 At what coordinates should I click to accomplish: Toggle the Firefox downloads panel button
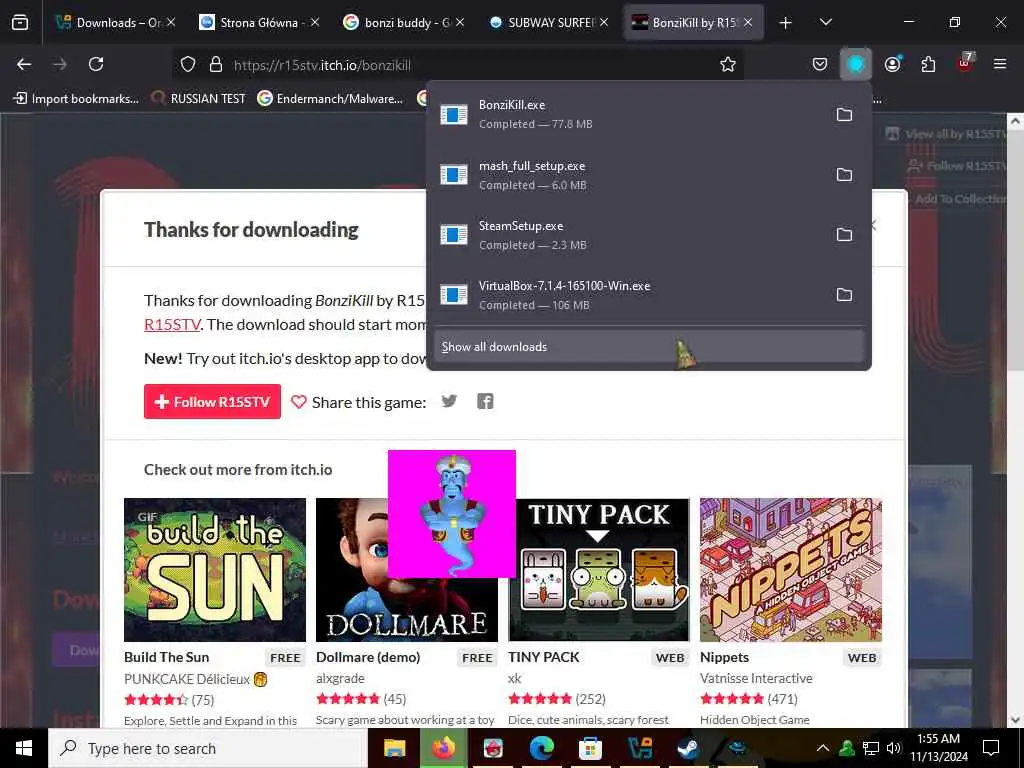coord(856,64)
